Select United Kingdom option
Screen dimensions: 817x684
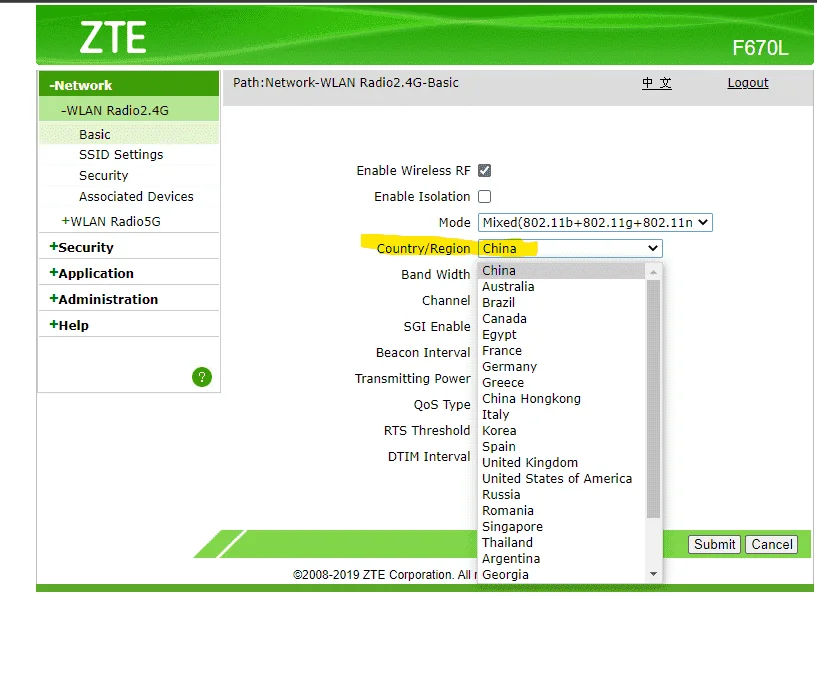562,463
